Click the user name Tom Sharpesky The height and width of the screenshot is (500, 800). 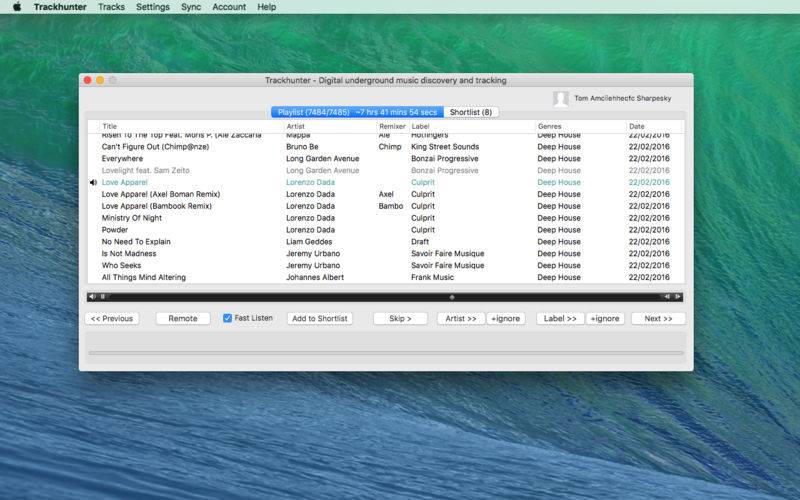[x=622, y=98]
